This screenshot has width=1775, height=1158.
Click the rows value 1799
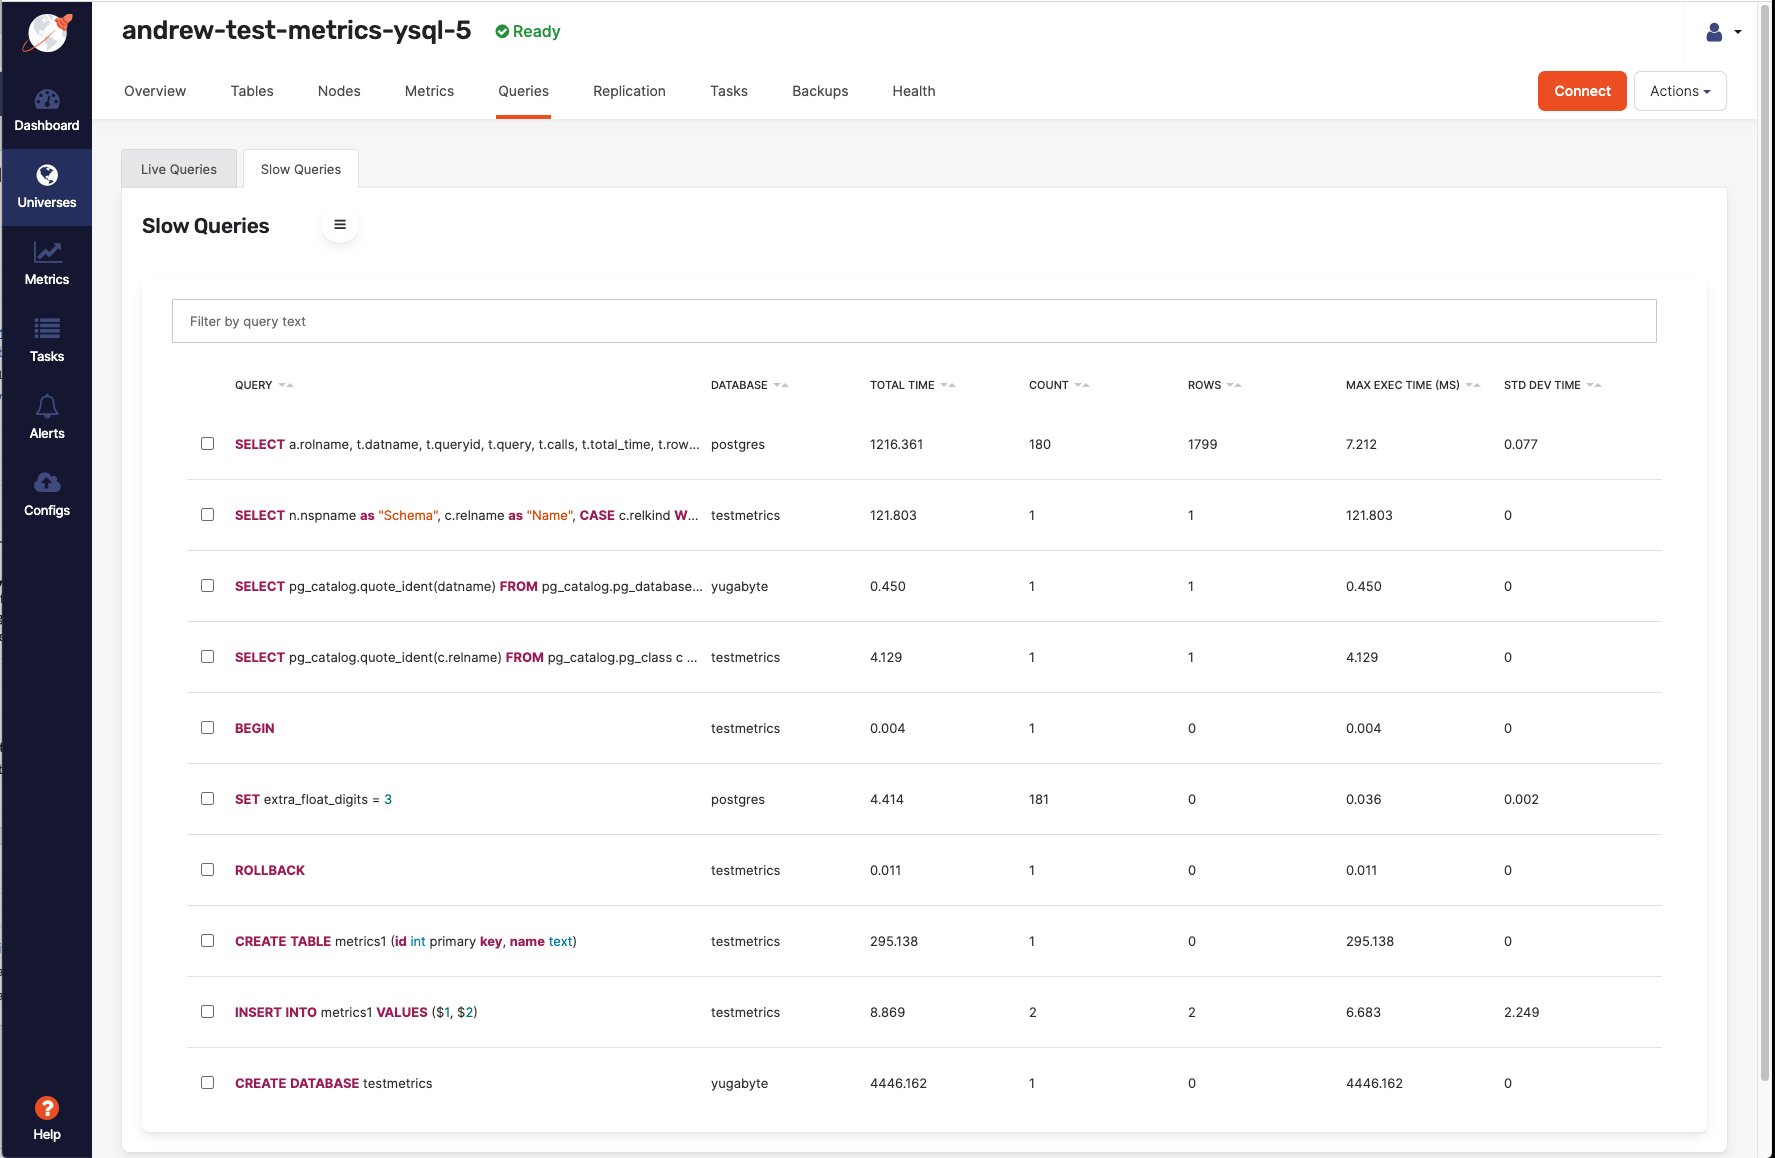(x=1202, y=444)
